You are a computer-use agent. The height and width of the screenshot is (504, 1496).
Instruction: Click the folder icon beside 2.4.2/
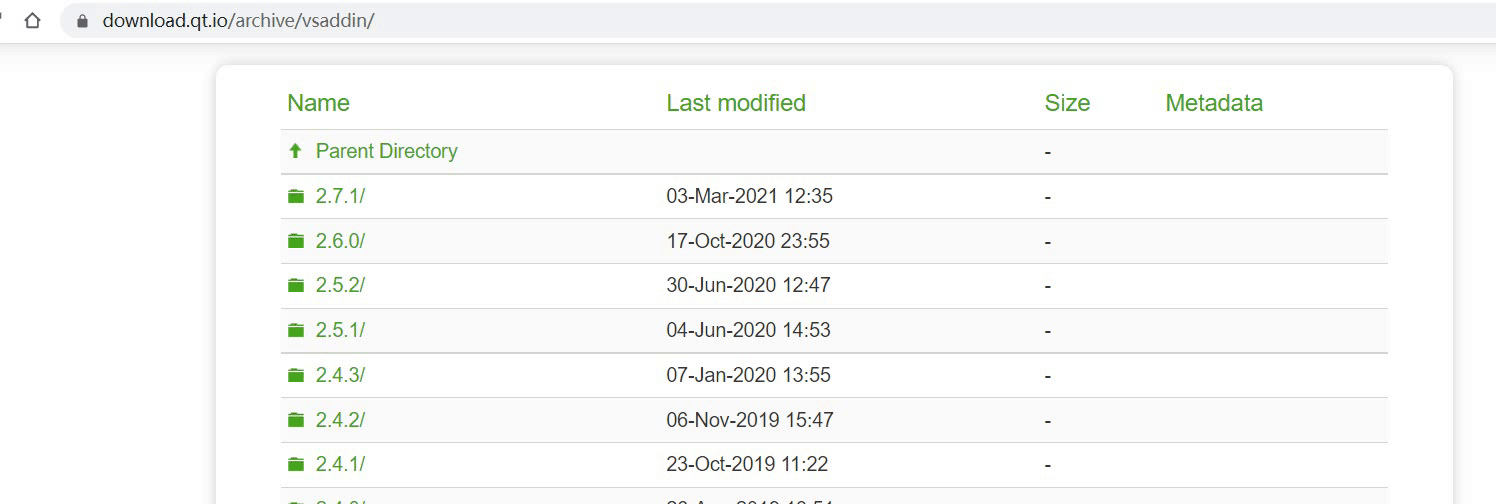point(296,420)
